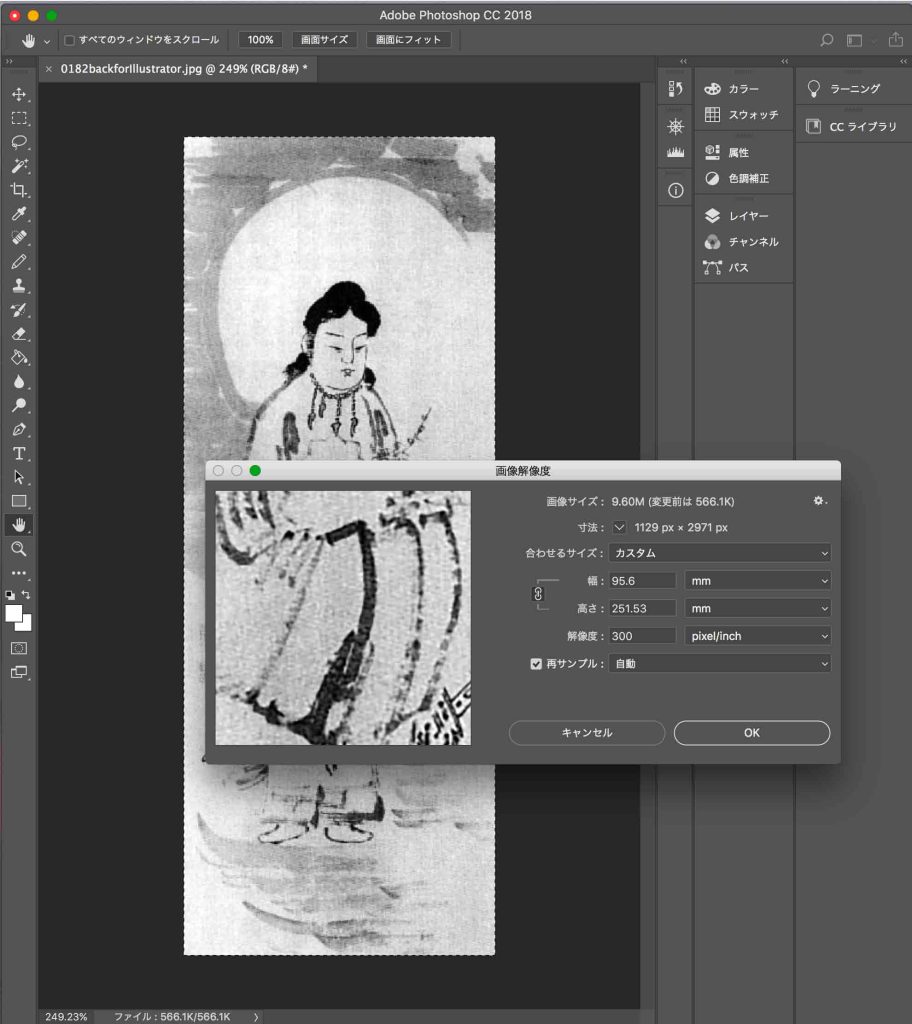This screenshot has width=912, height=1024.
Task: Select the Lasso tool
Action: point(19,142)
